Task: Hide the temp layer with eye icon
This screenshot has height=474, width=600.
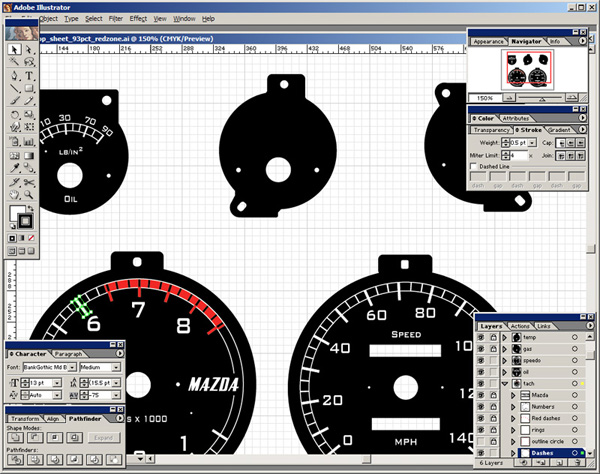Action: 482,338
